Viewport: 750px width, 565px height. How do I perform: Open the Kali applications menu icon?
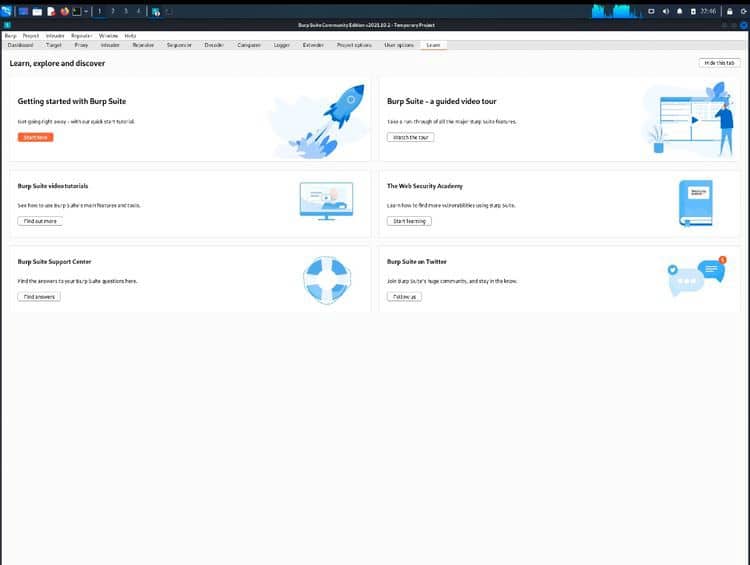coord(6,11)
